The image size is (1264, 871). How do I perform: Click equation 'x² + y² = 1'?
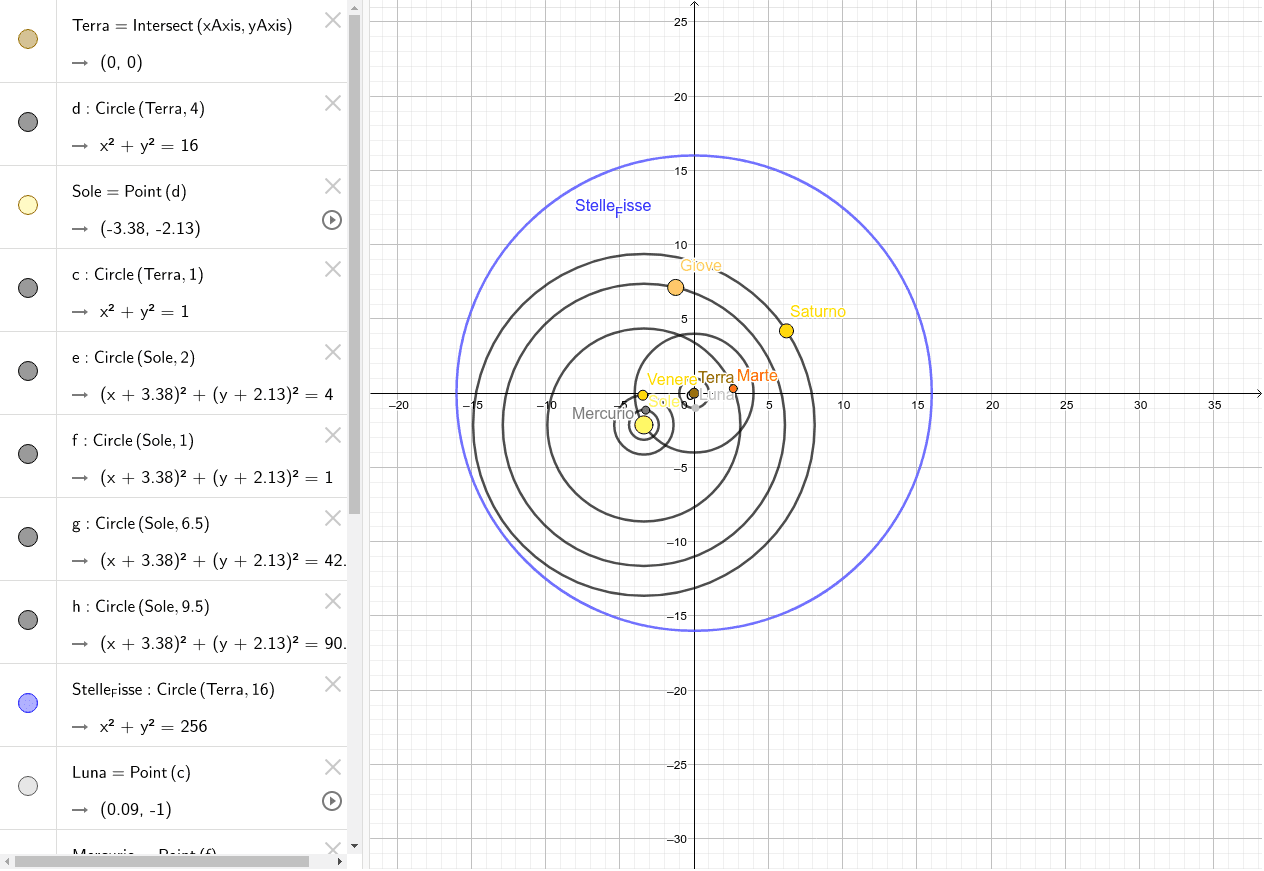click(144, 312)
